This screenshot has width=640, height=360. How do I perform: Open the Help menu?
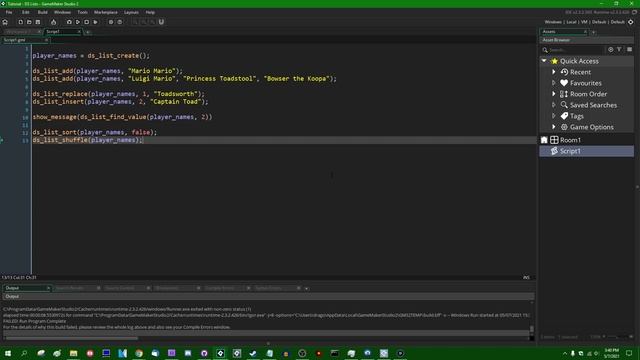coord(150,12)
